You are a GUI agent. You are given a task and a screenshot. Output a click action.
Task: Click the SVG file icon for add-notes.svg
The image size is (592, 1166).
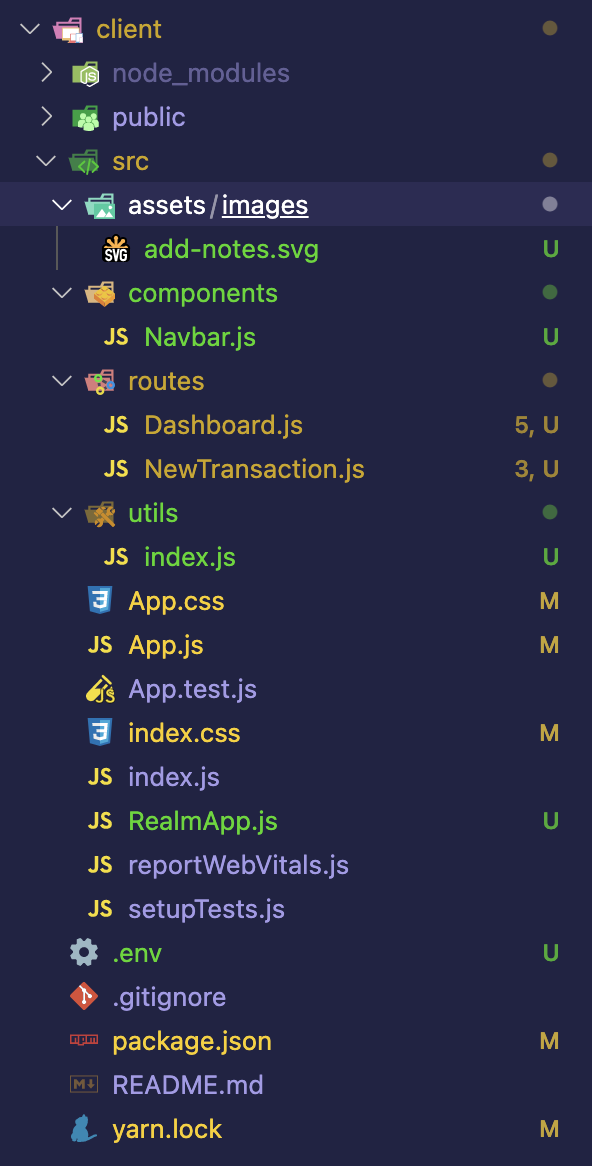pyautogui.click(x=116, y=249)
